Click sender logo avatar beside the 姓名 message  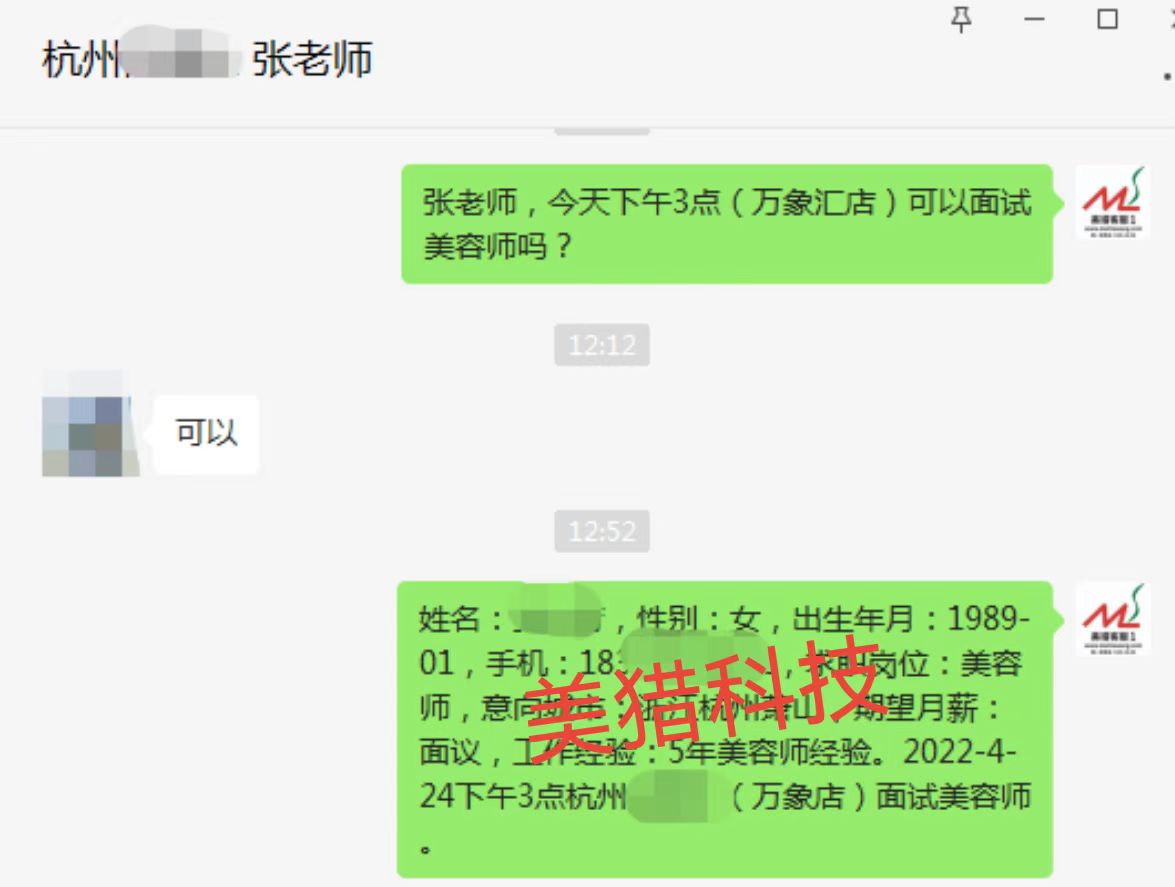pos(1113,618)
